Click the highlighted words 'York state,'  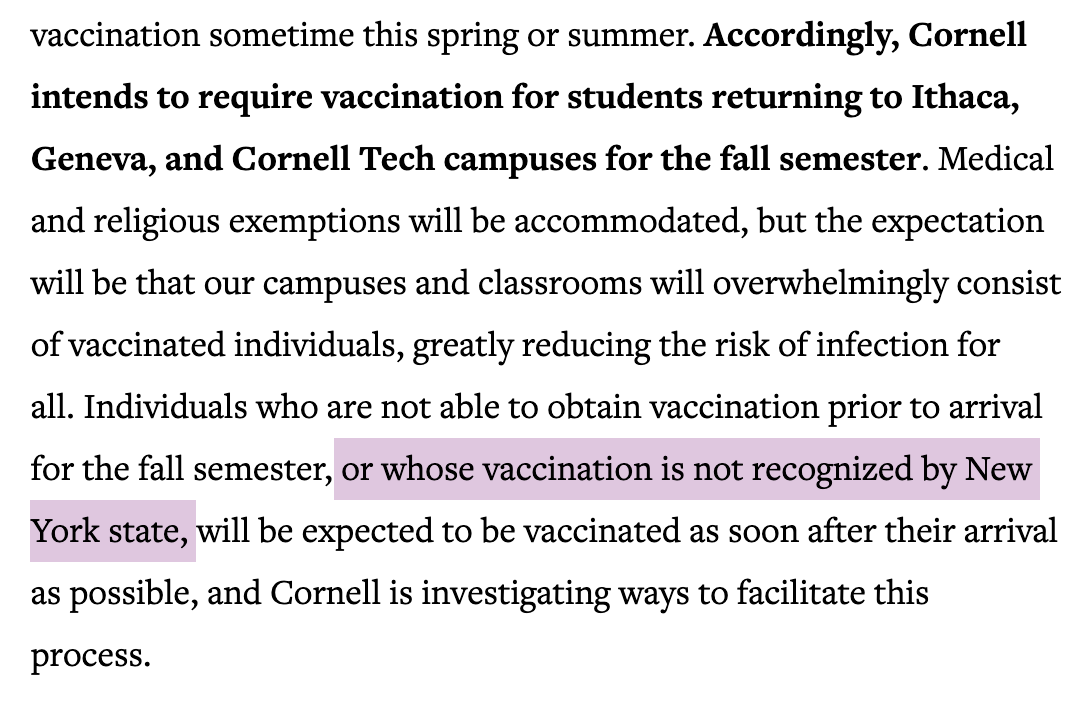click(110, 531)
